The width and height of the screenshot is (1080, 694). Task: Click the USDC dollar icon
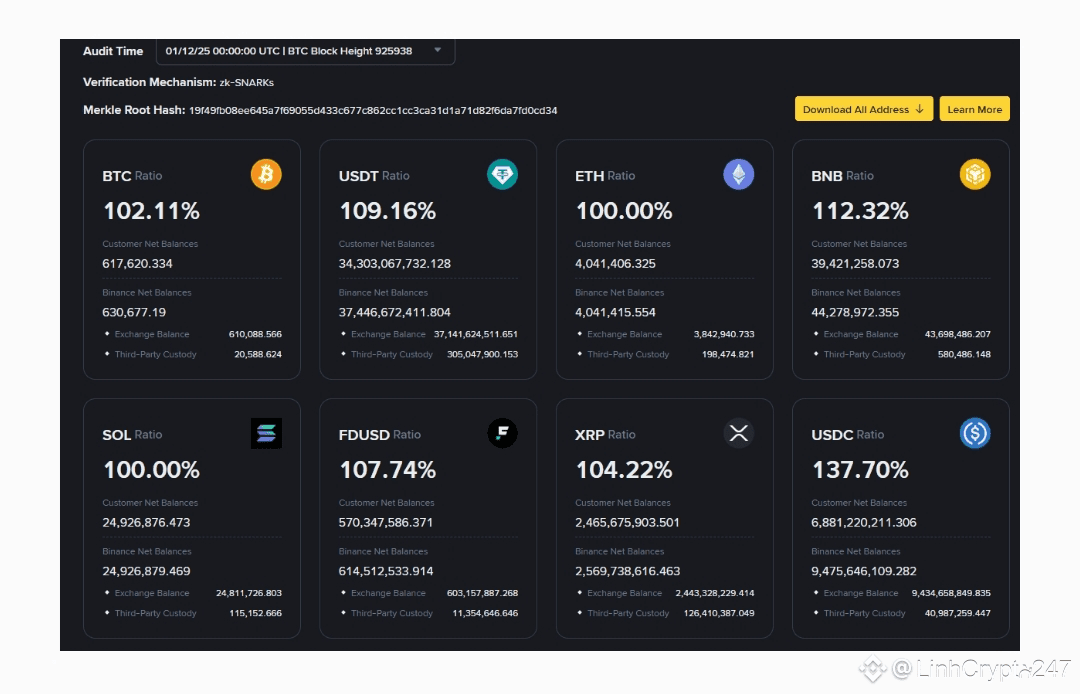(975, 433)
